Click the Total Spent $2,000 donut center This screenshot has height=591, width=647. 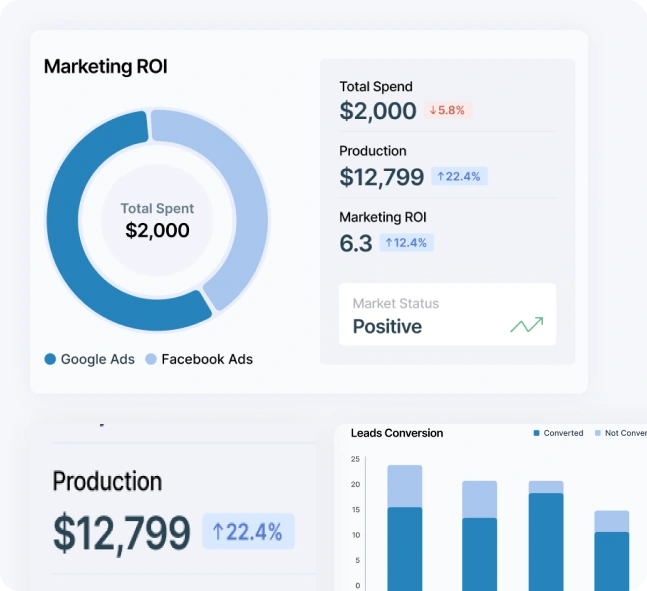coord(157,220)
